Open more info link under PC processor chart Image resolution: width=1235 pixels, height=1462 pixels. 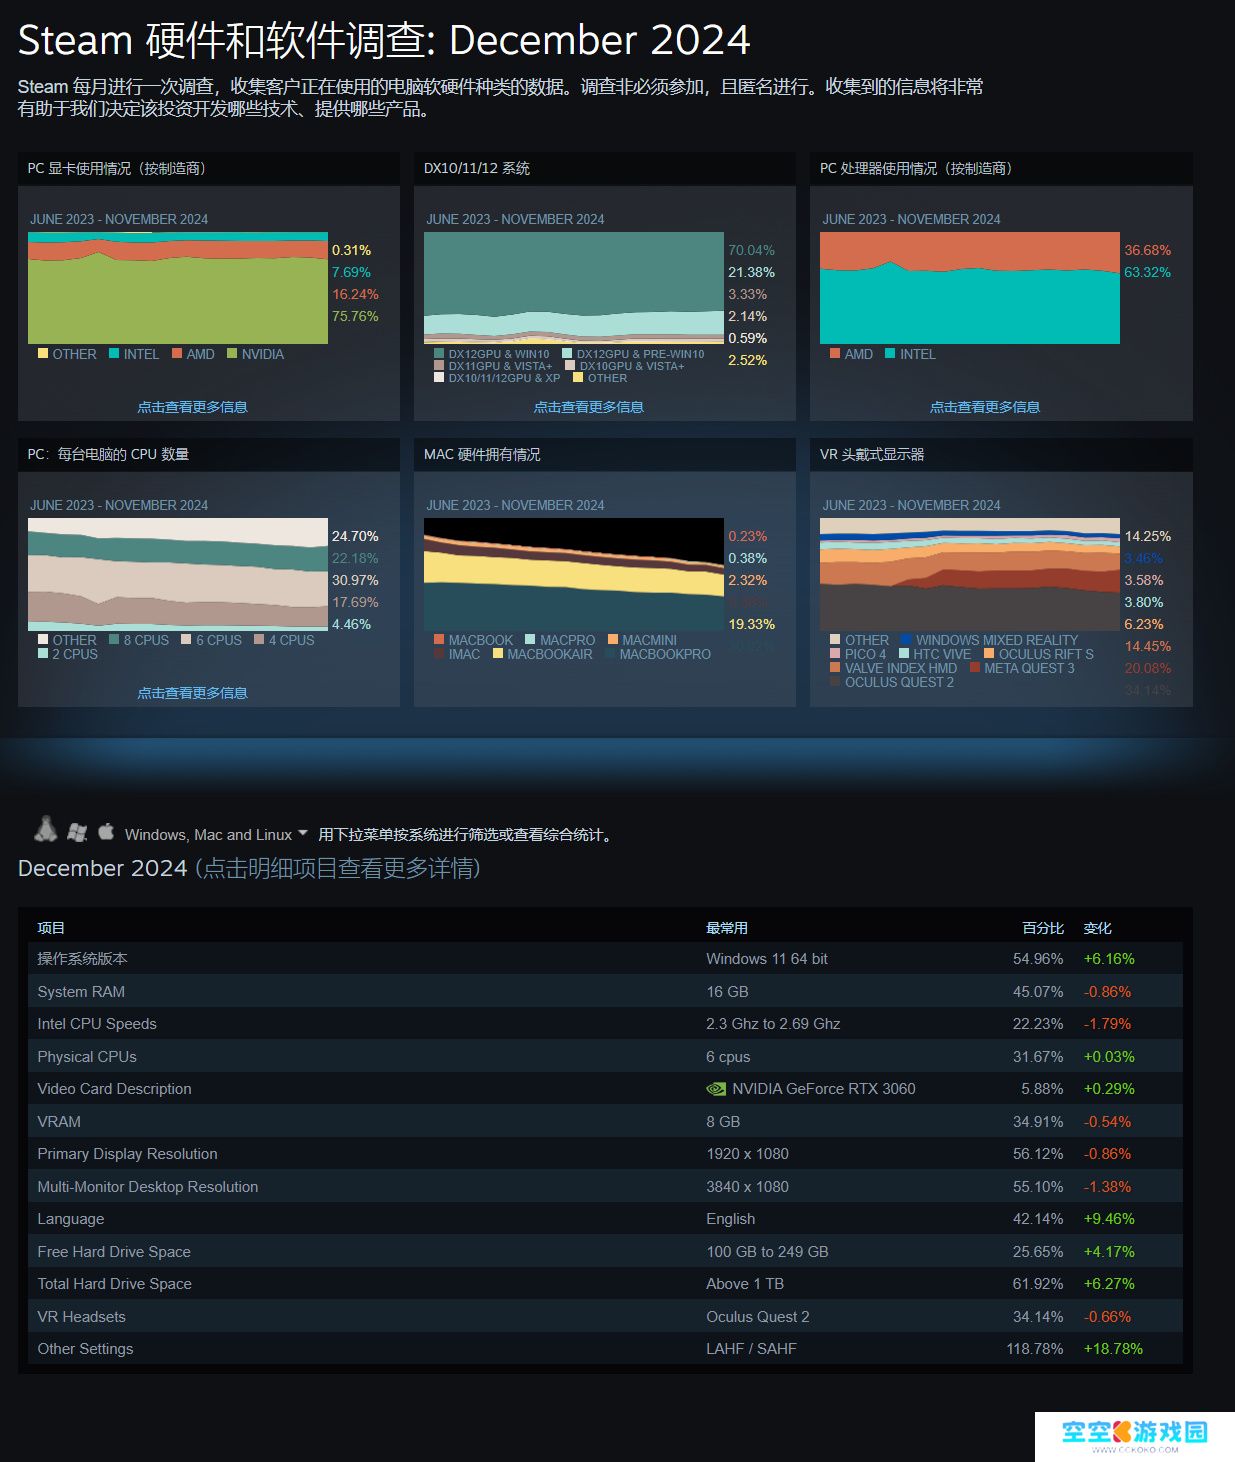click(x=985, y=407)
